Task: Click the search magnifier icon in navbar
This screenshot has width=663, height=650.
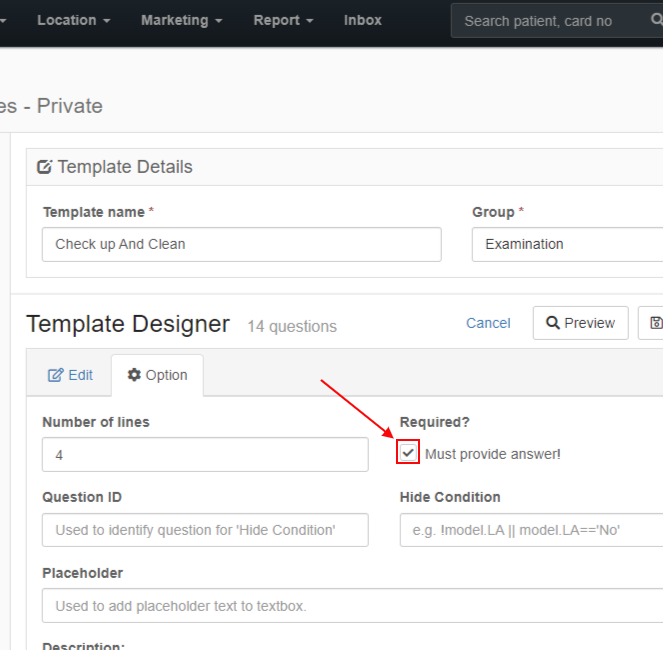Action: coord(657,19)
